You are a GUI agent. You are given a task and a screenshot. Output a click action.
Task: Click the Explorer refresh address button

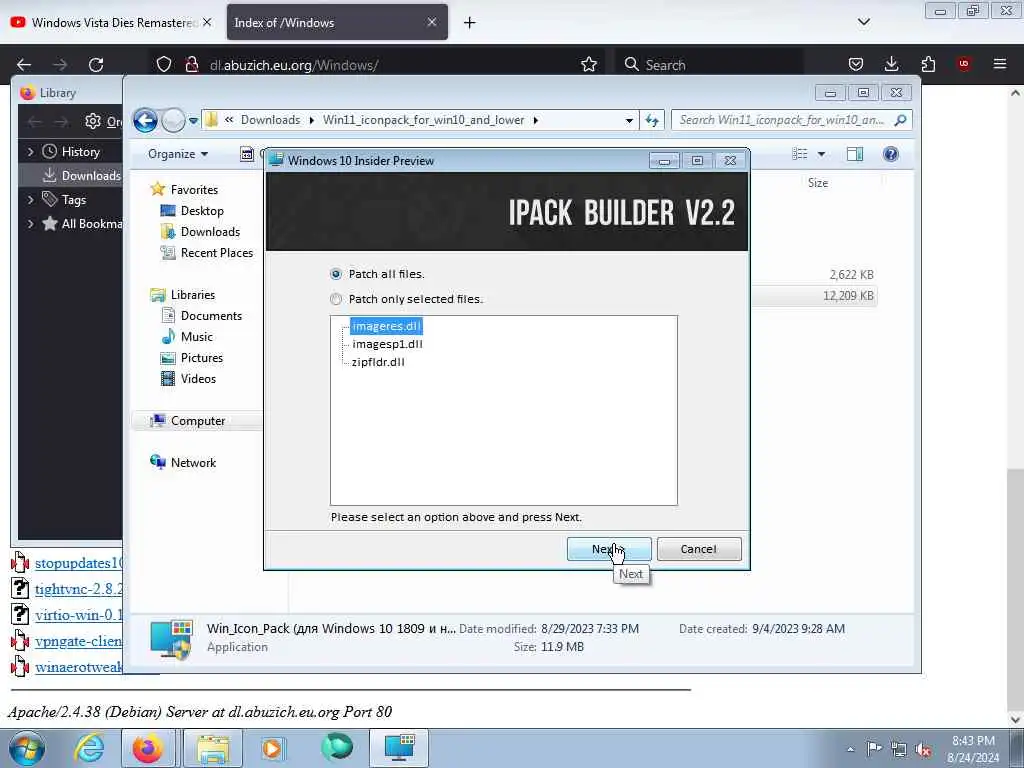pos(652,120)
